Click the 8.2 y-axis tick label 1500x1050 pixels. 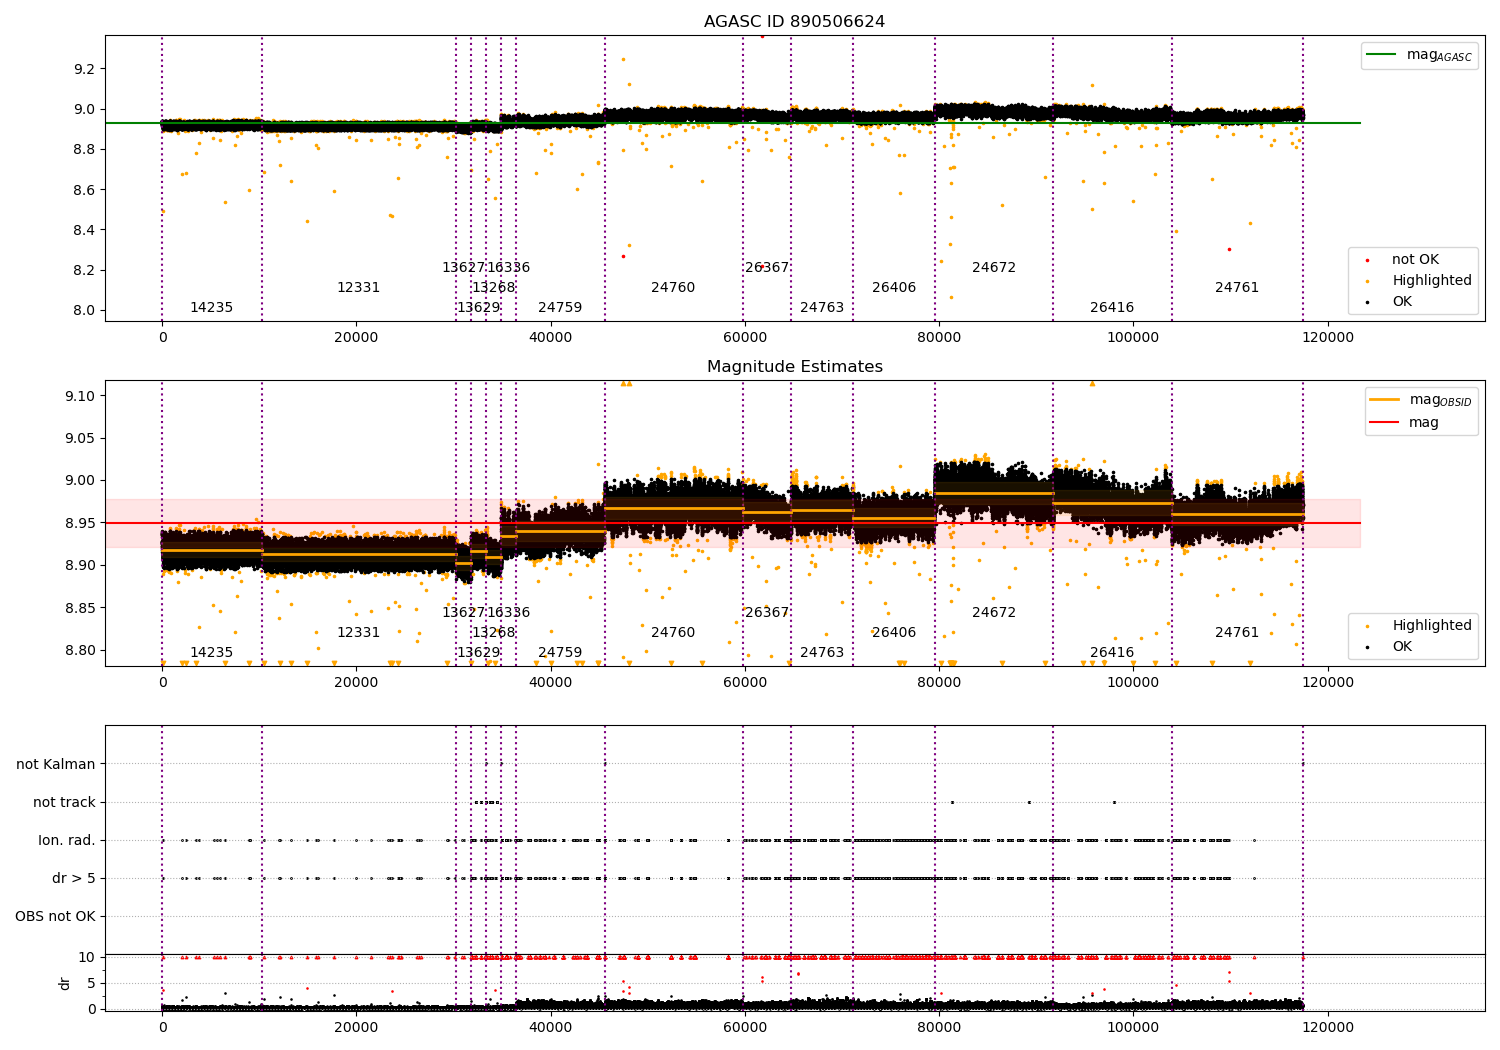84,270
